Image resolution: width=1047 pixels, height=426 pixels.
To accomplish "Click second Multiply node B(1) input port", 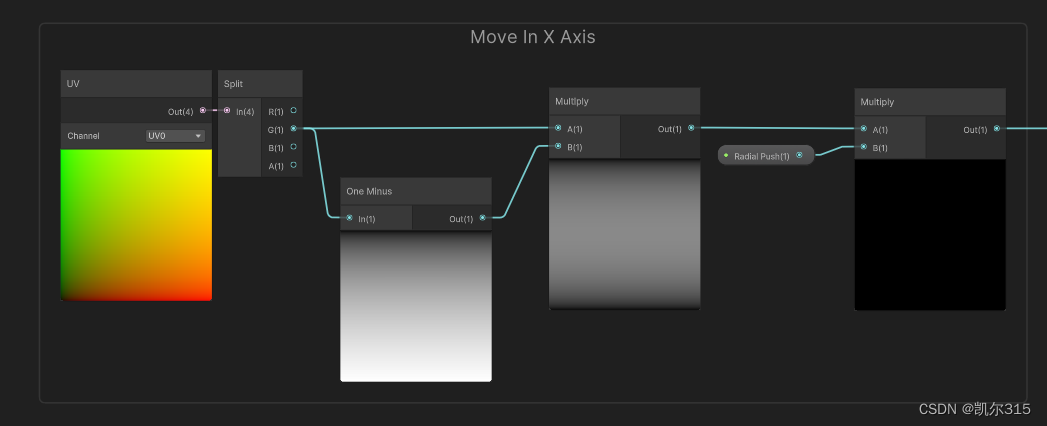I will tap(863, 147).
